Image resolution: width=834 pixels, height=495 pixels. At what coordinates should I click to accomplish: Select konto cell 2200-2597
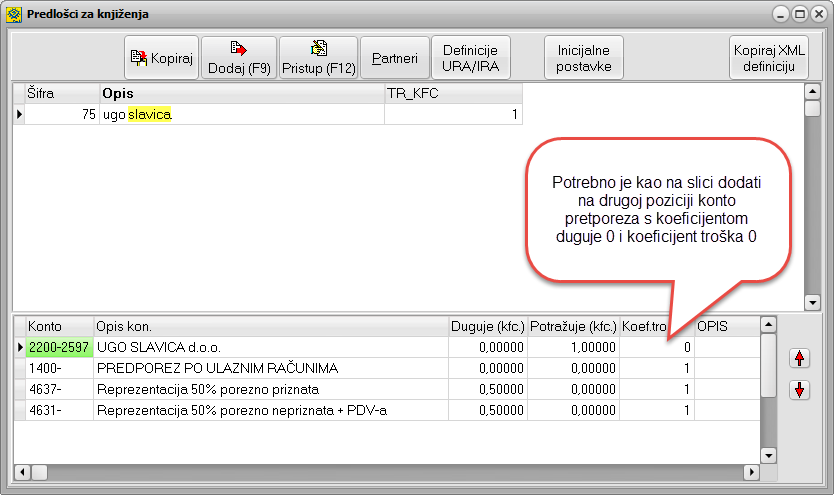[59, 347]
